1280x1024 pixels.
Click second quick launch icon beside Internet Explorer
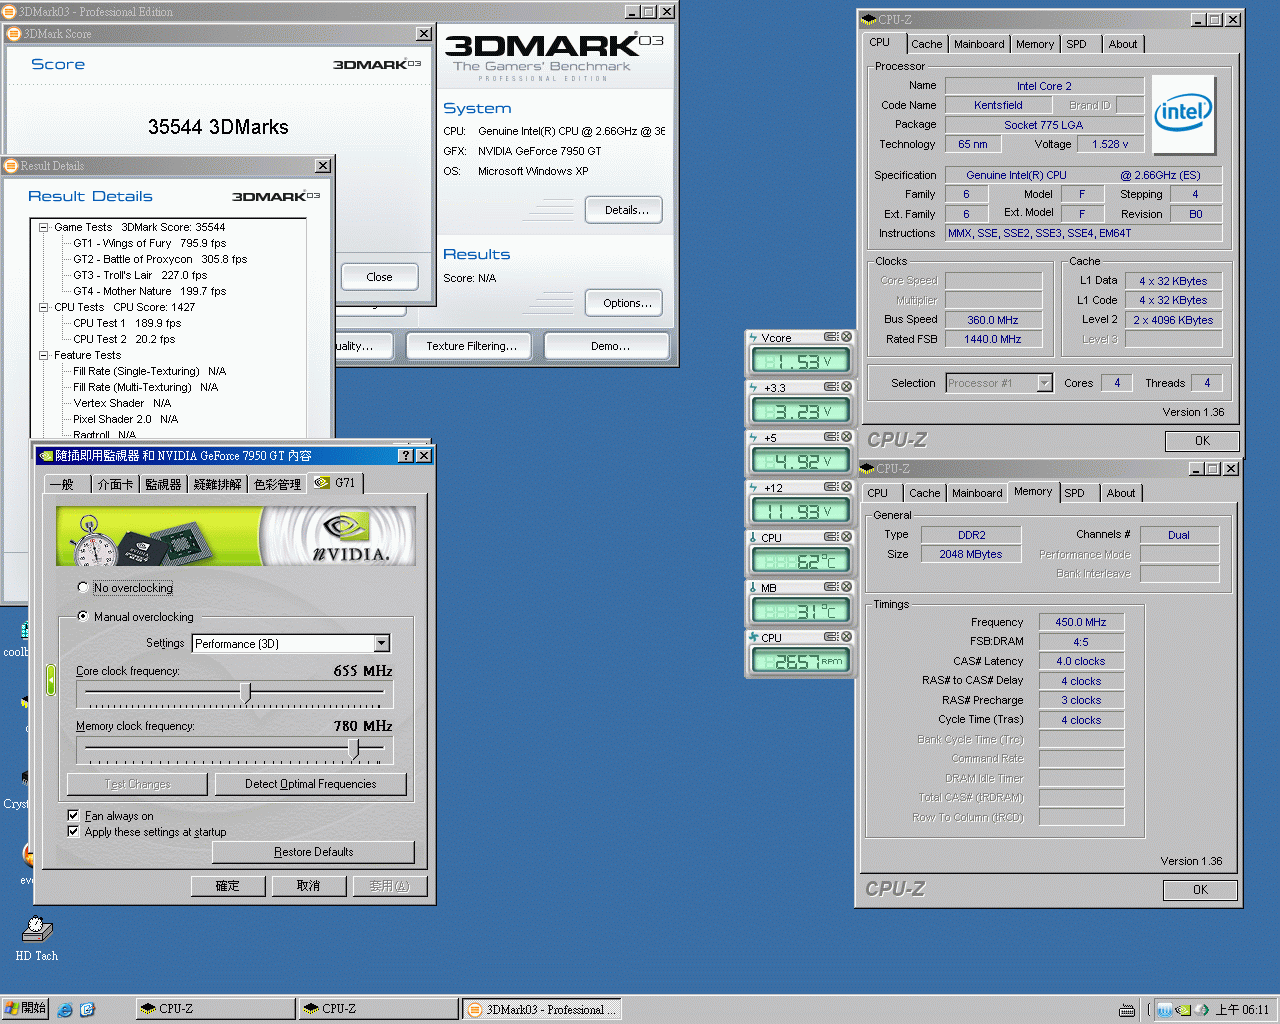pyautogui.click(x=87, y=1009)
